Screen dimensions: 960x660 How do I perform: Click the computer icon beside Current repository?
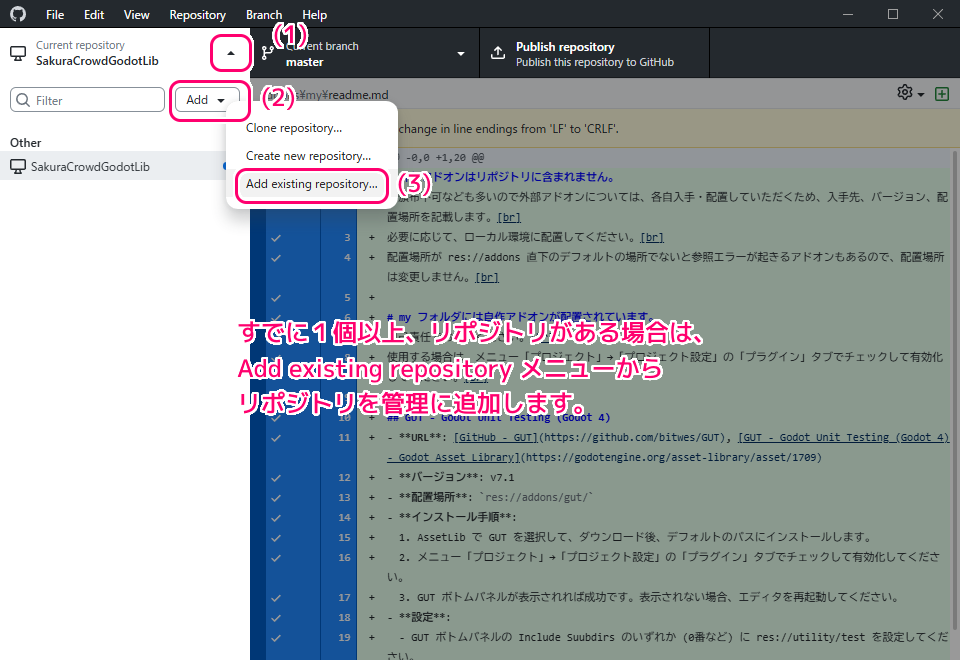click(x=18, y=54)
